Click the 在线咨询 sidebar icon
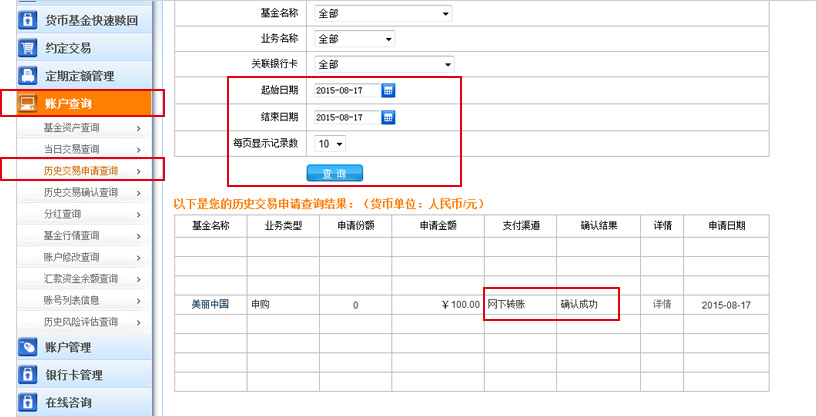Image resolution: width=817 pixels, height=417 pixels. point(27,402)
